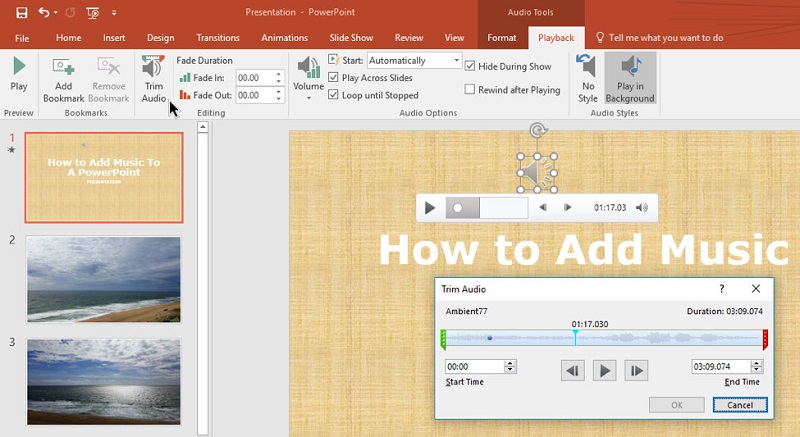Move back 0.25 seconds in audio player

(543, 208)
